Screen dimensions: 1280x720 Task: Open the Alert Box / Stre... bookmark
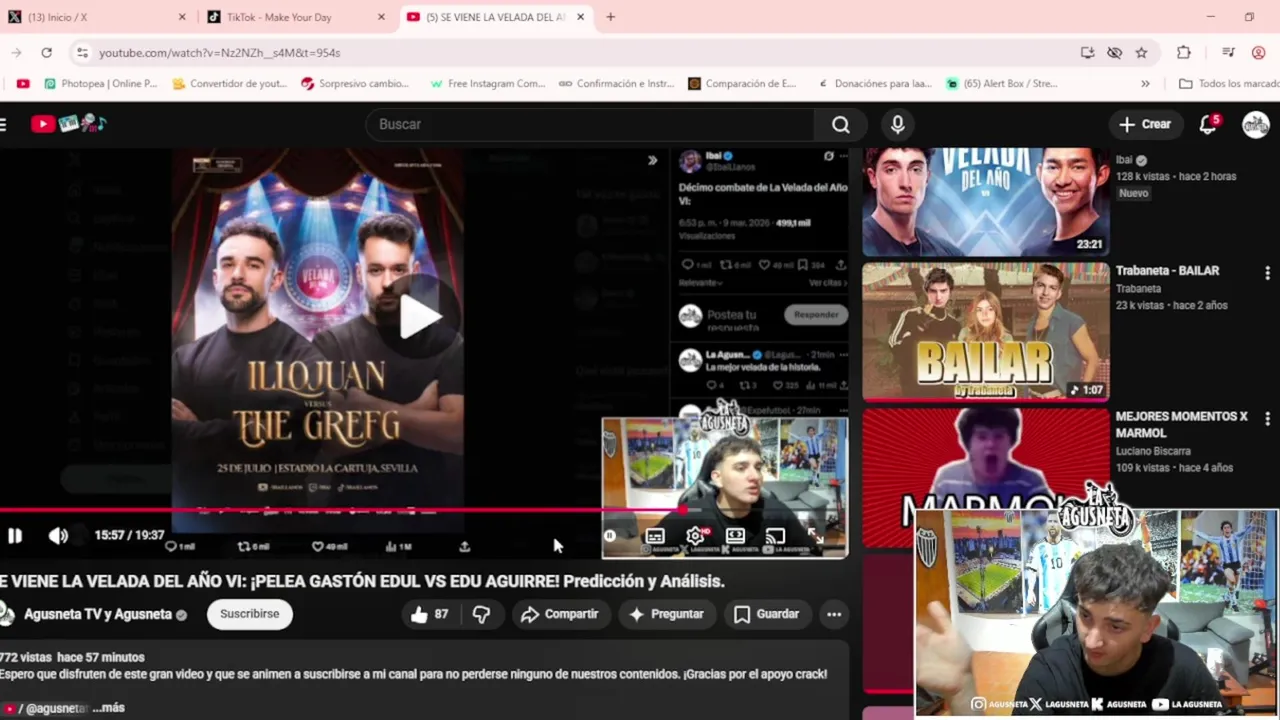click(x=1001, y=84)
